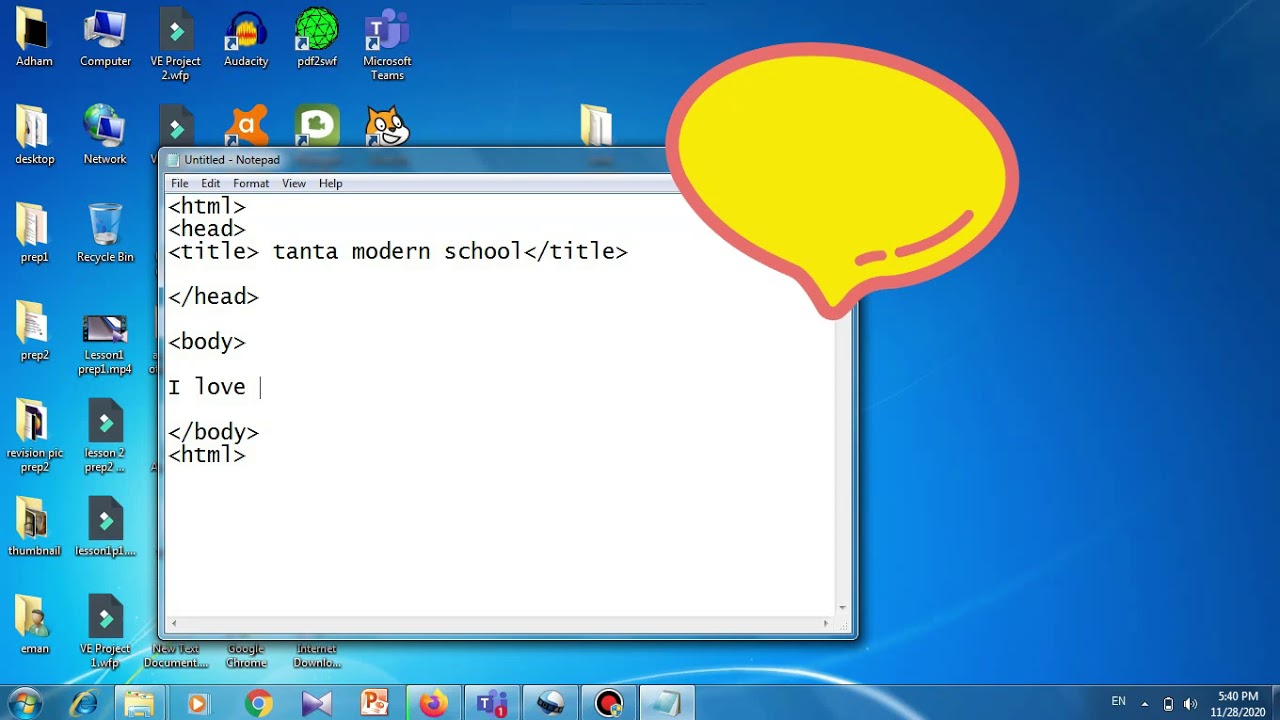1280x720 pixels.
Task: Select the Network desktop icon
Action: 105,135
